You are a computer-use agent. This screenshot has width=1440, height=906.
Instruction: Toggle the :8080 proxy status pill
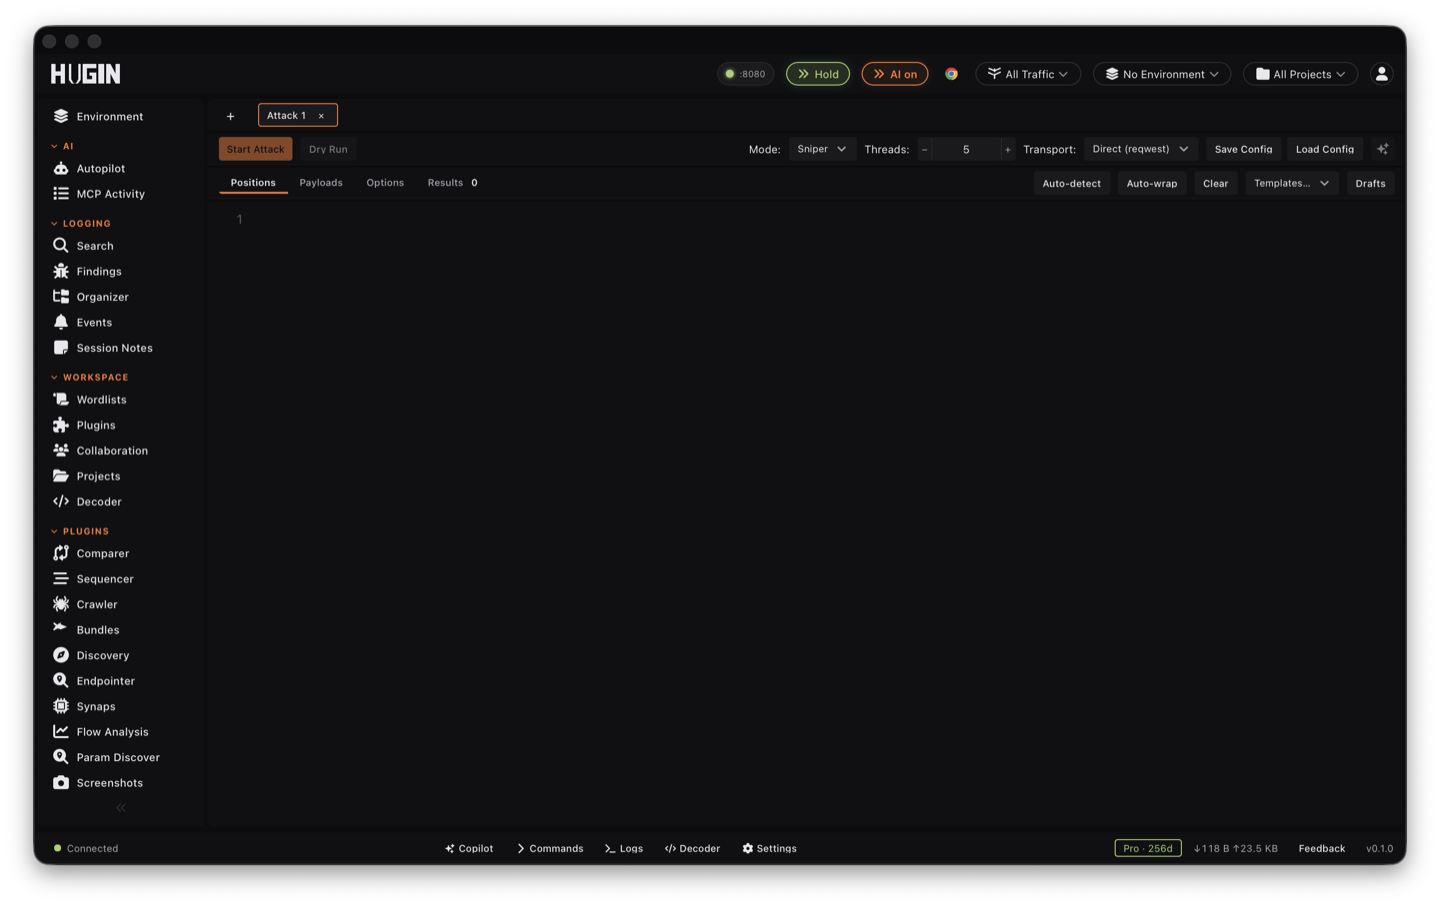(745, 74)
